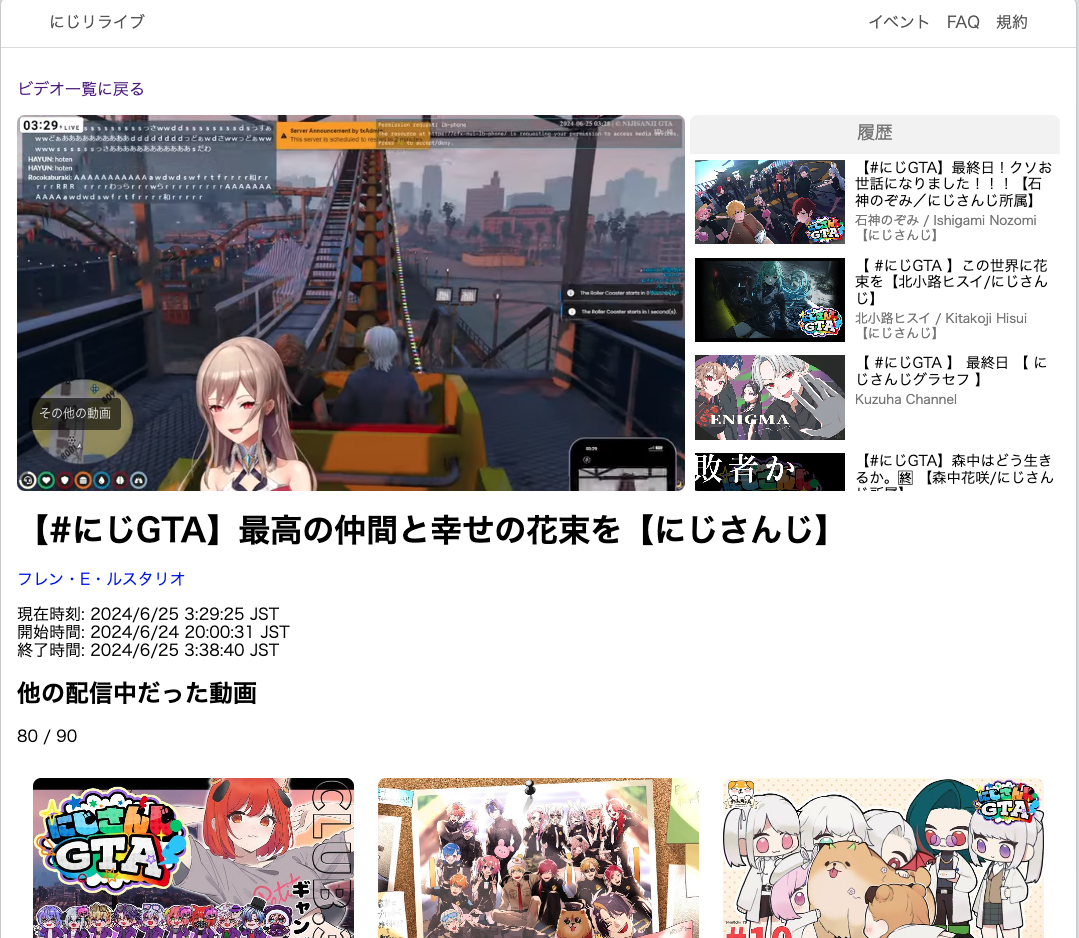Open the FAQ menu item
1079x938 pixels.
(x=963, y=22)
